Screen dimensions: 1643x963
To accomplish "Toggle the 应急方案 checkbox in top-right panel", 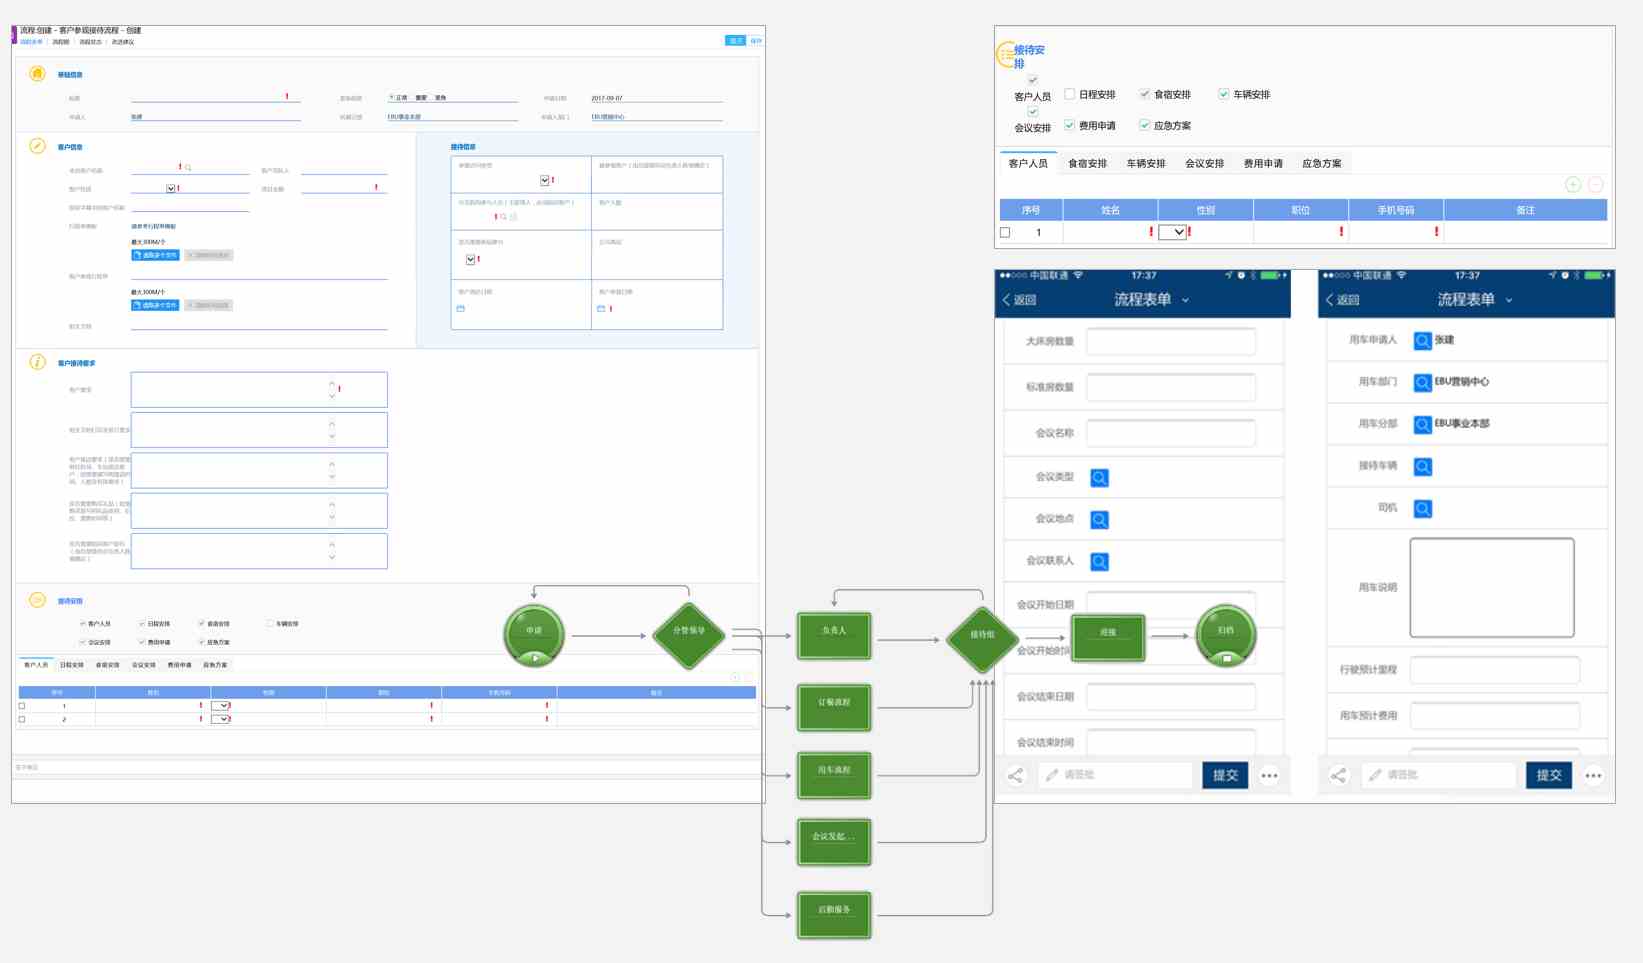I will pos(1145,125).
